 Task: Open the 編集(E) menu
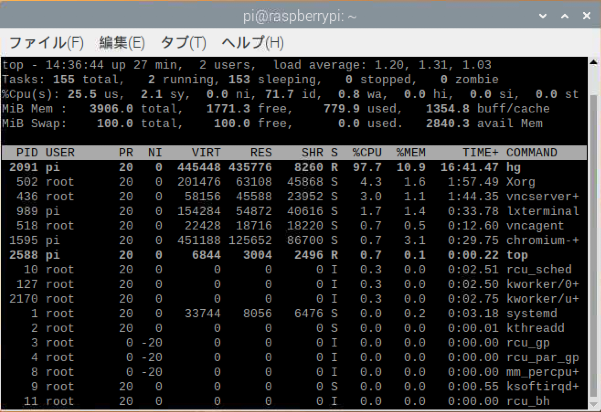tap(122, 43)
